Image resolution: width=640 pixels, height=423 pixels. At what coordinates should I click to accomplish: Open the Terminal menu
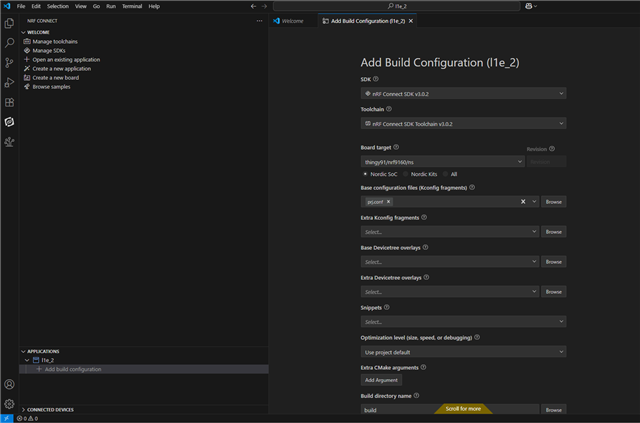(x=132, y=6)
